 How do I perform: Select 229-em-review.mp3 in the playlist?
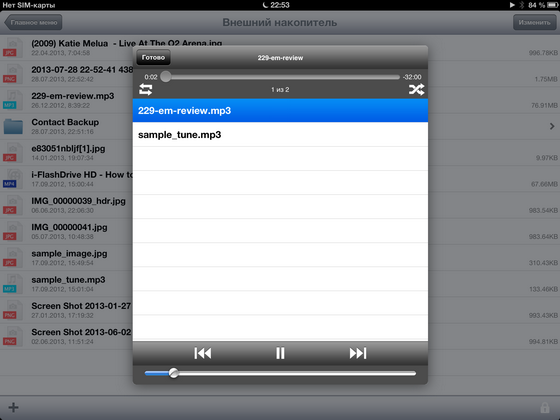point(280,110)
